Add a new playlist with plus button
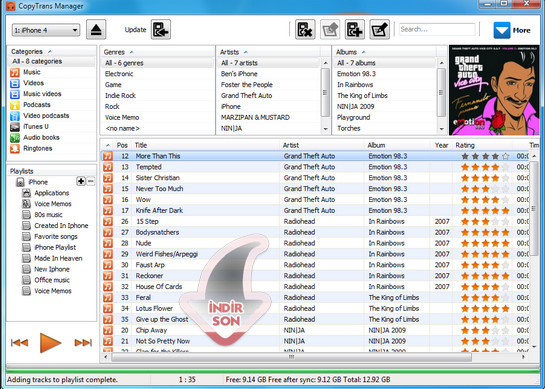The width and height of the screenshot is (545, 389). [81, 181]
